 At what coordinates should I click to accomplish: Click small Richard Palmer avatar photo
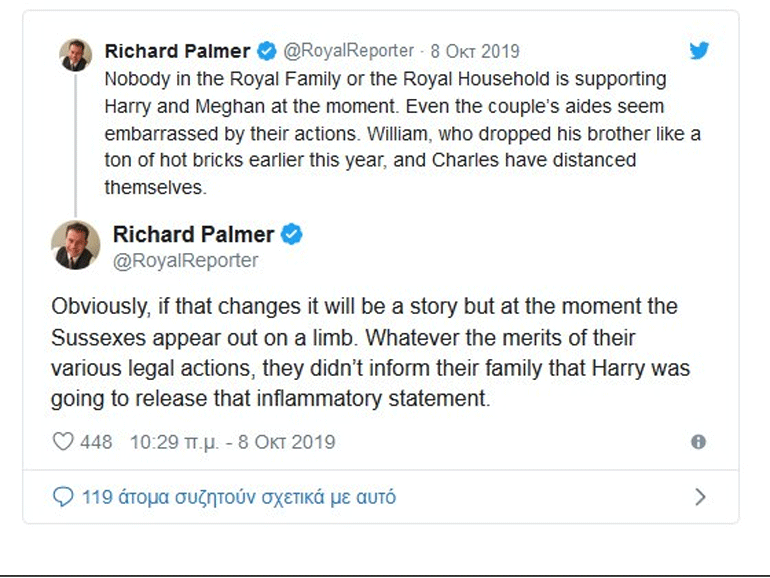[75, 54]
